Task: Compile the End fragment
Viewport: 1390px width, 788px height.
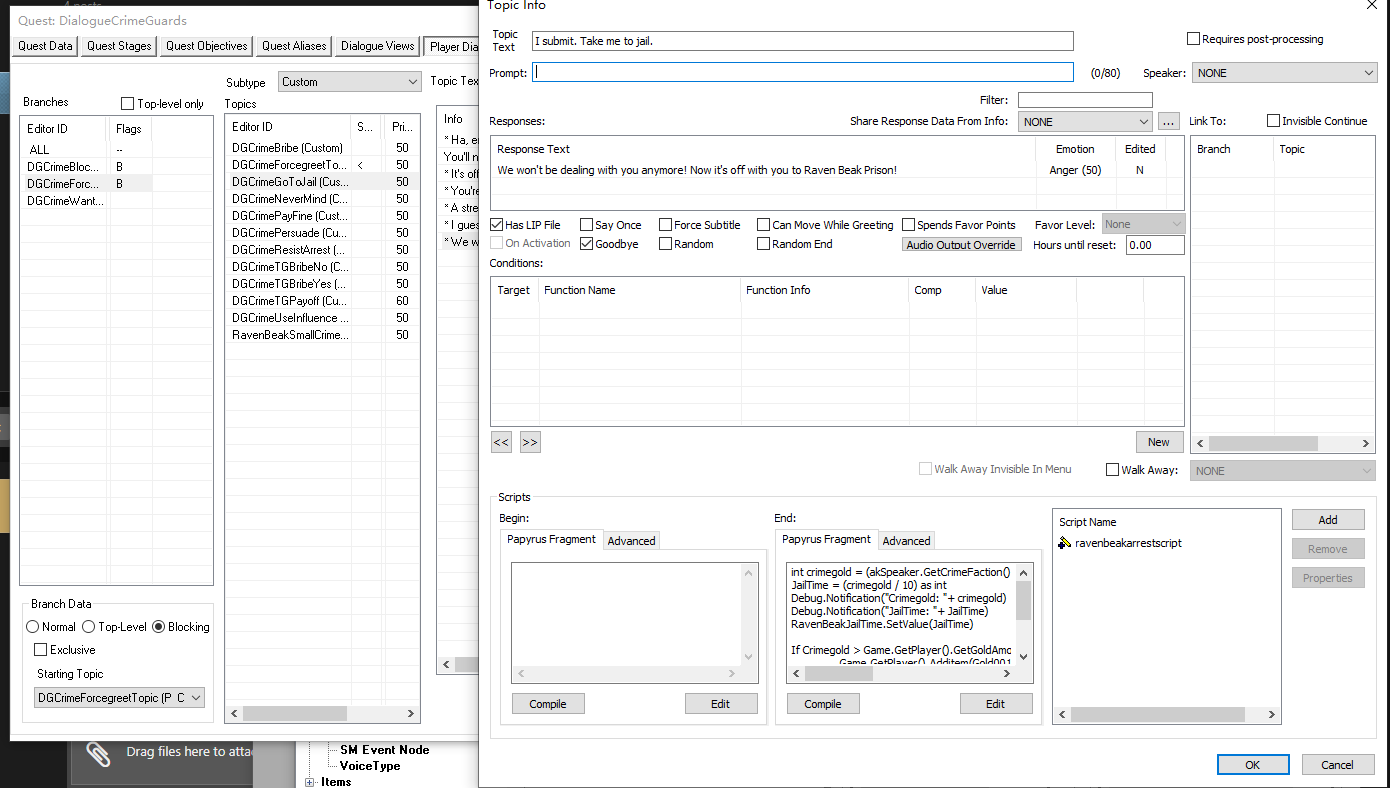Action: (823, 704)
